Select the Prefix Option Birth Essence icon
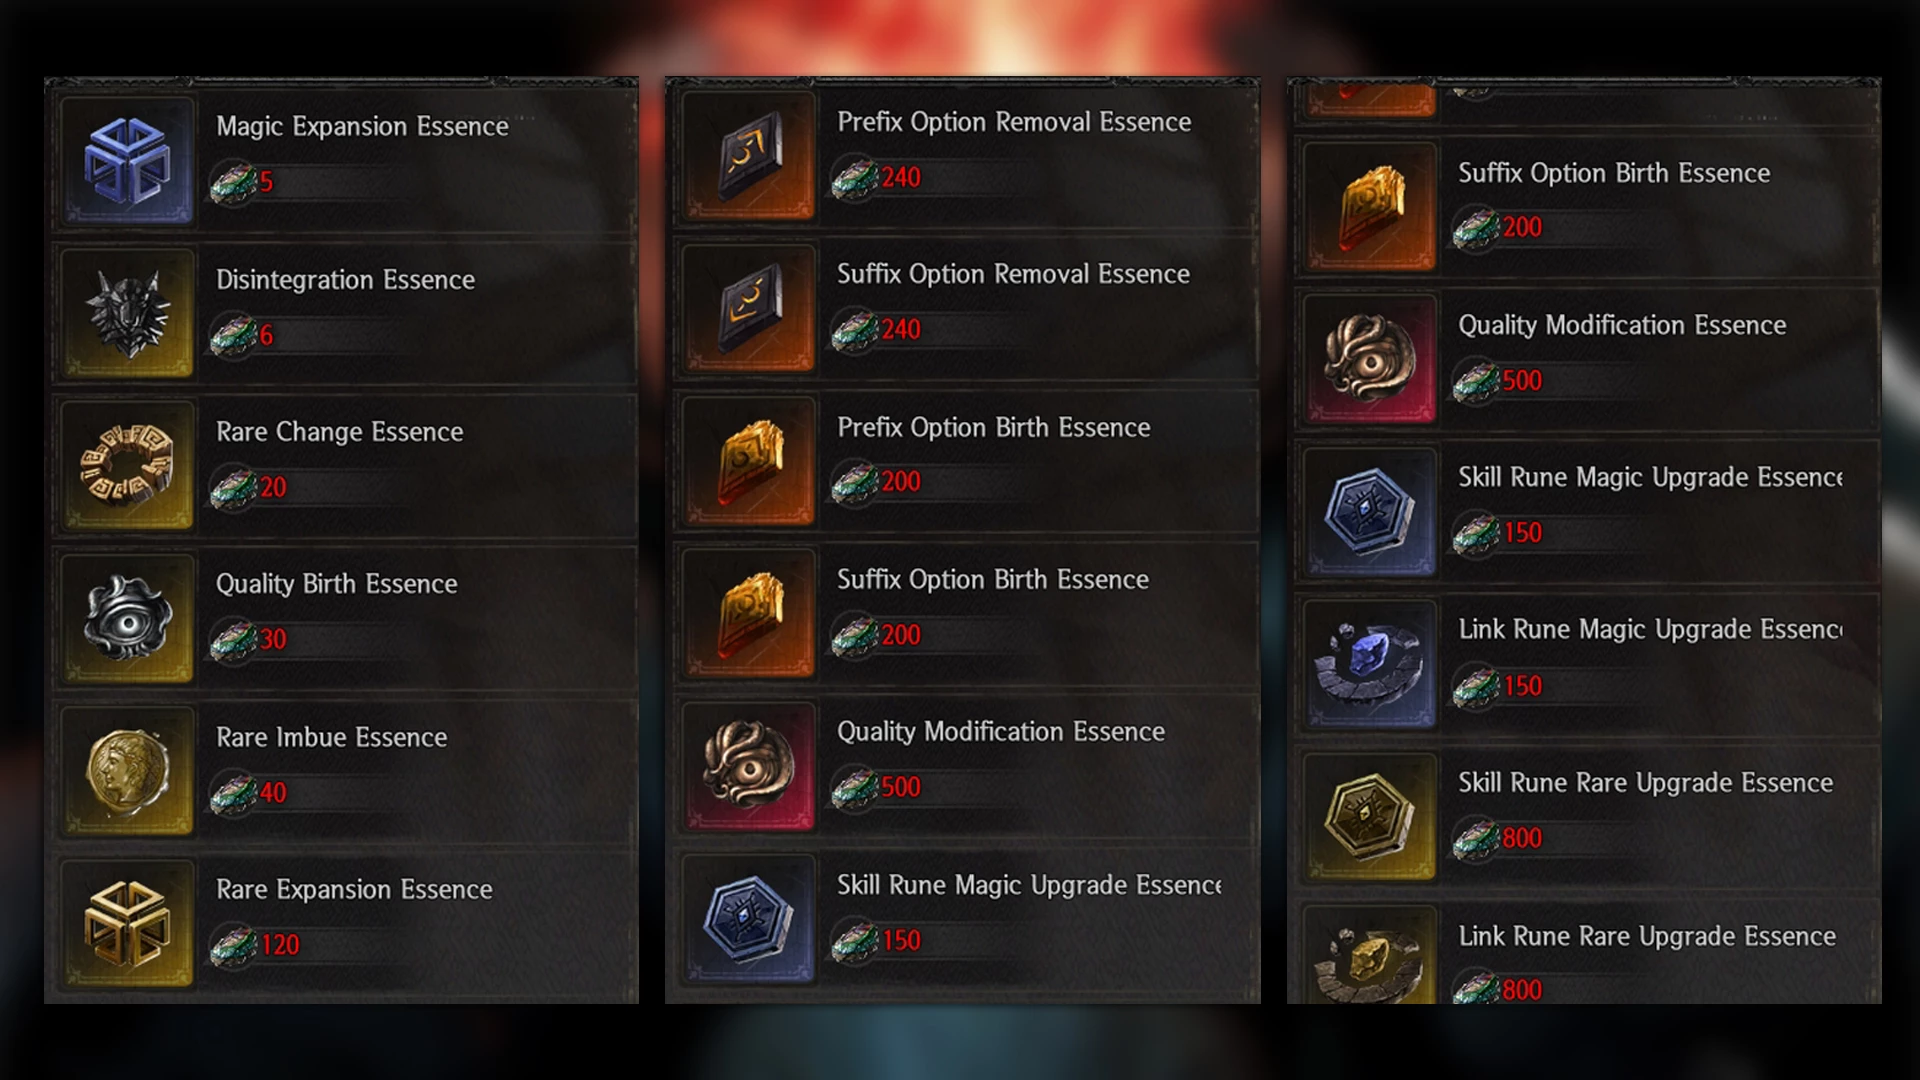 [x=749, y=461]
